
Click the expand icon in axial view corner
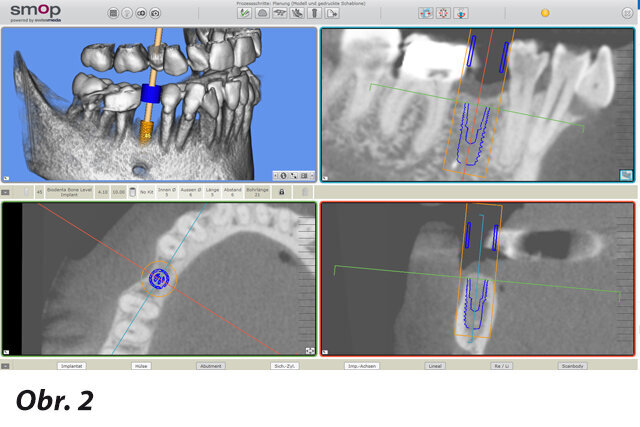click(x=309, y=350)
